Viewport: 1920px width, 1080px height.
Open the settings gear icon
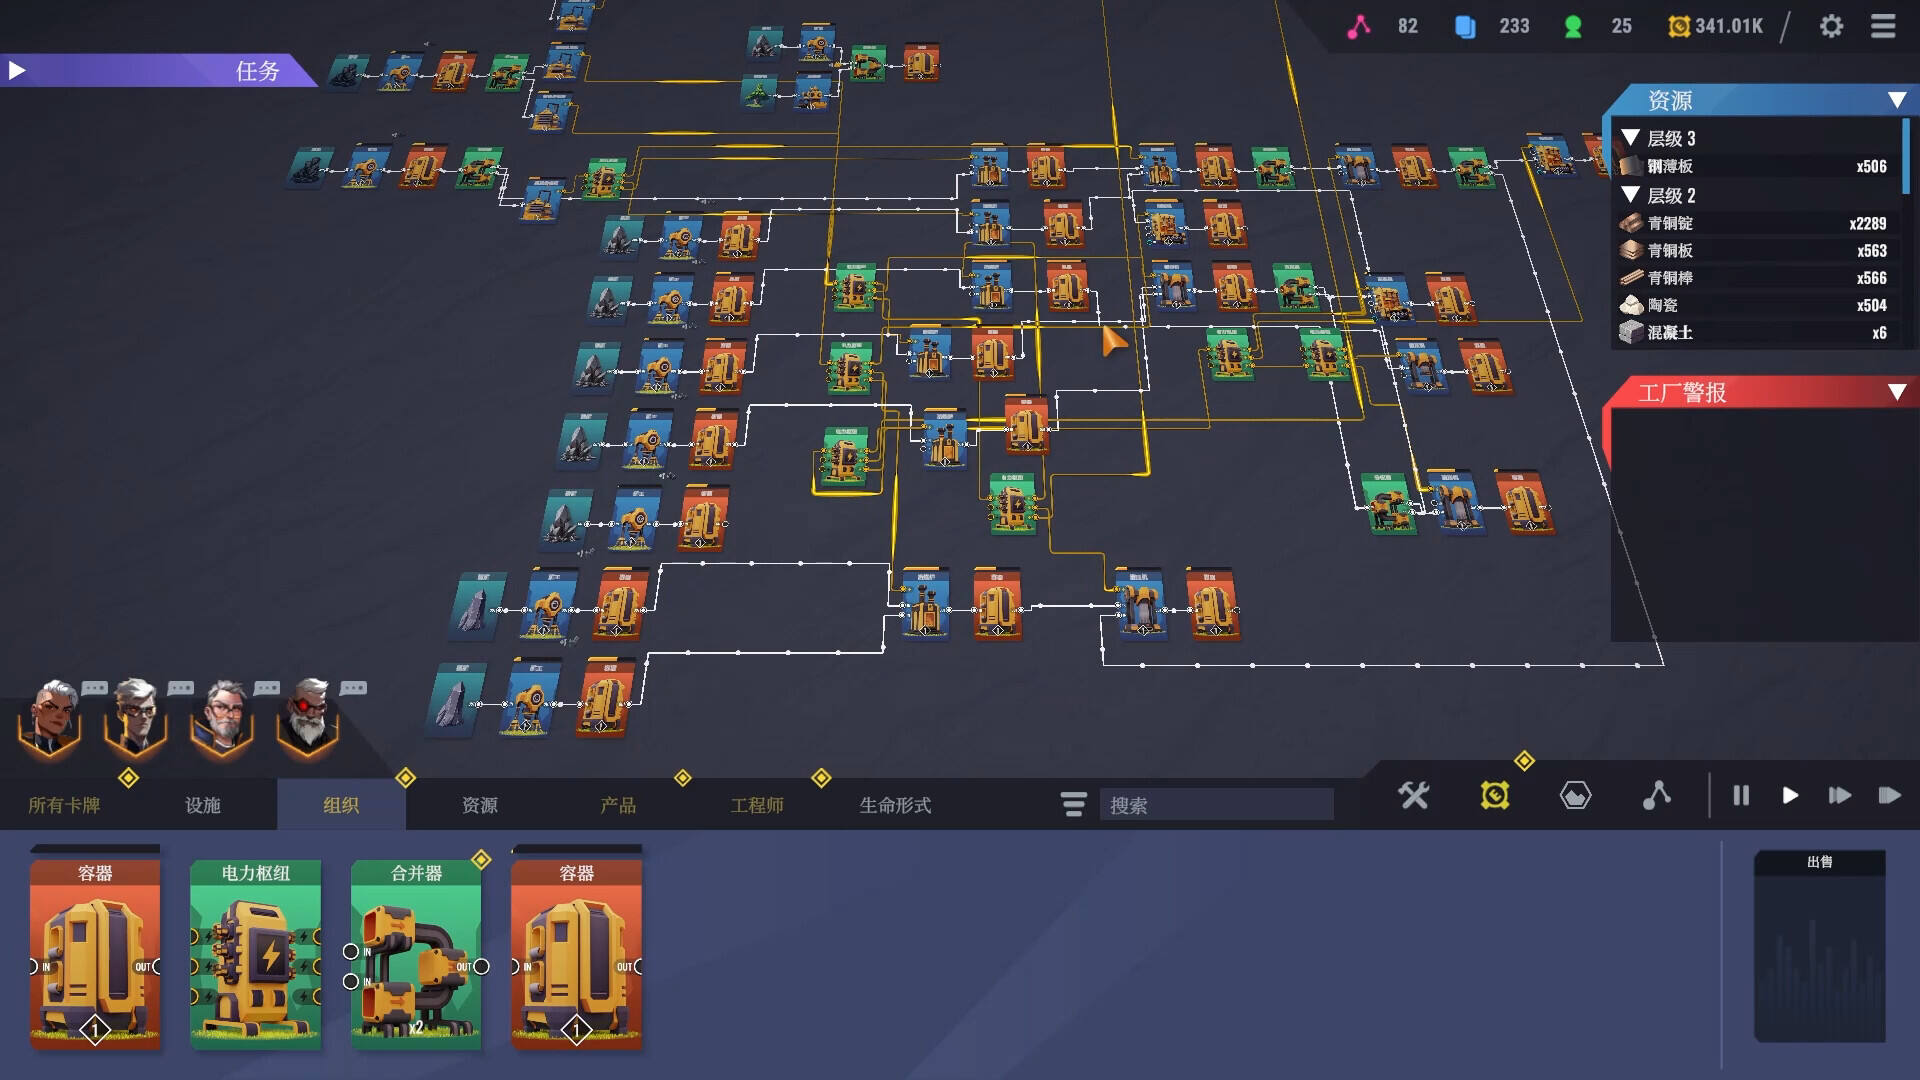(1831, 26)
